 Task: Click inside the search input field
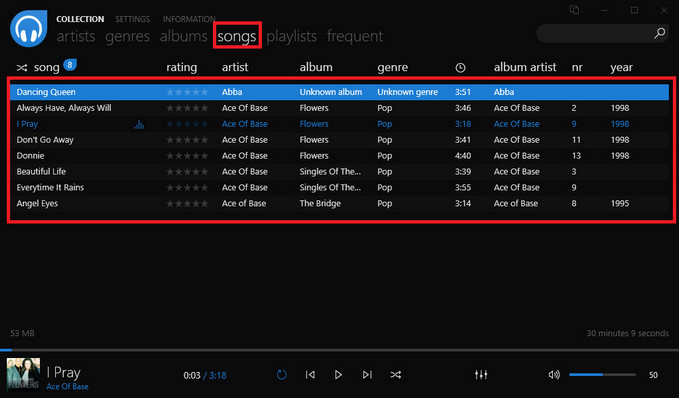595,33
